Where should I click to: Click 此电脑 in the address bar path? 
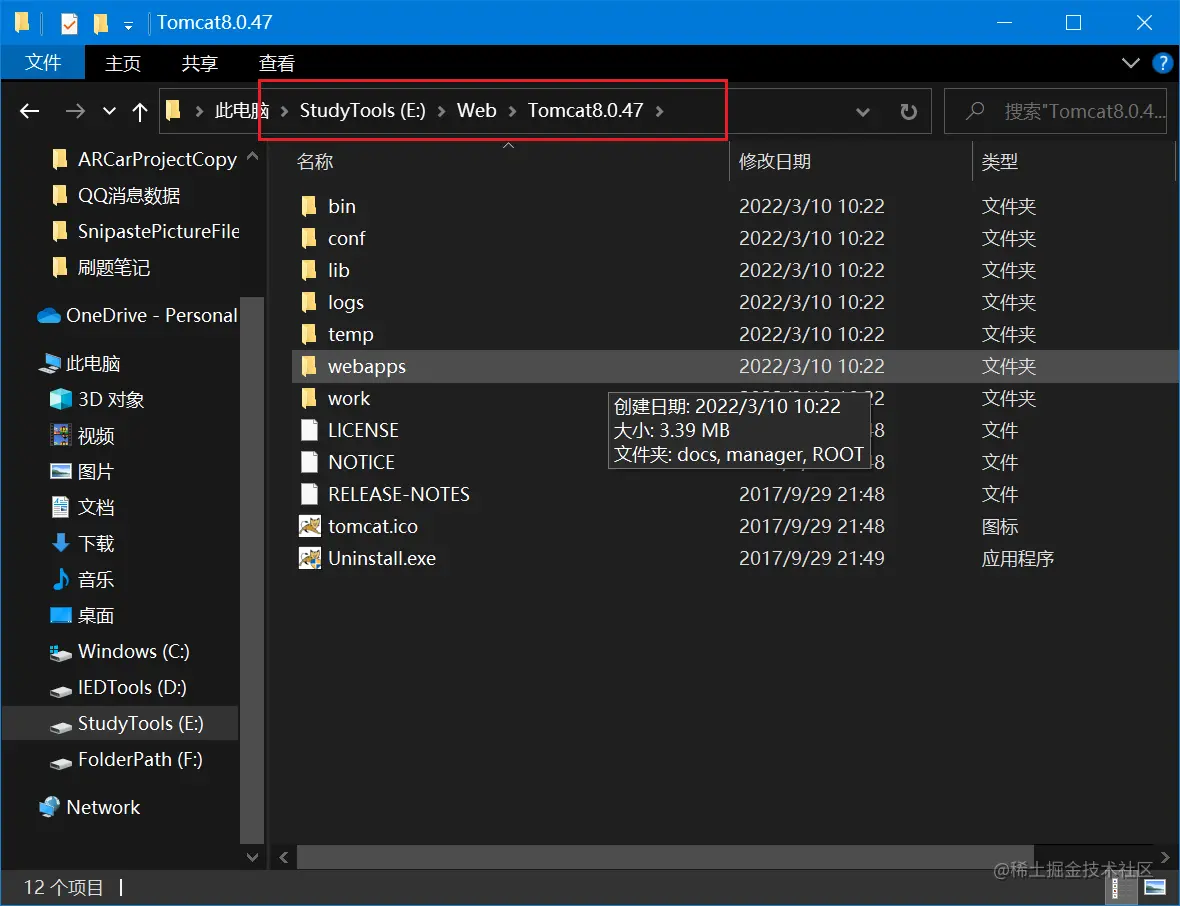242,111
